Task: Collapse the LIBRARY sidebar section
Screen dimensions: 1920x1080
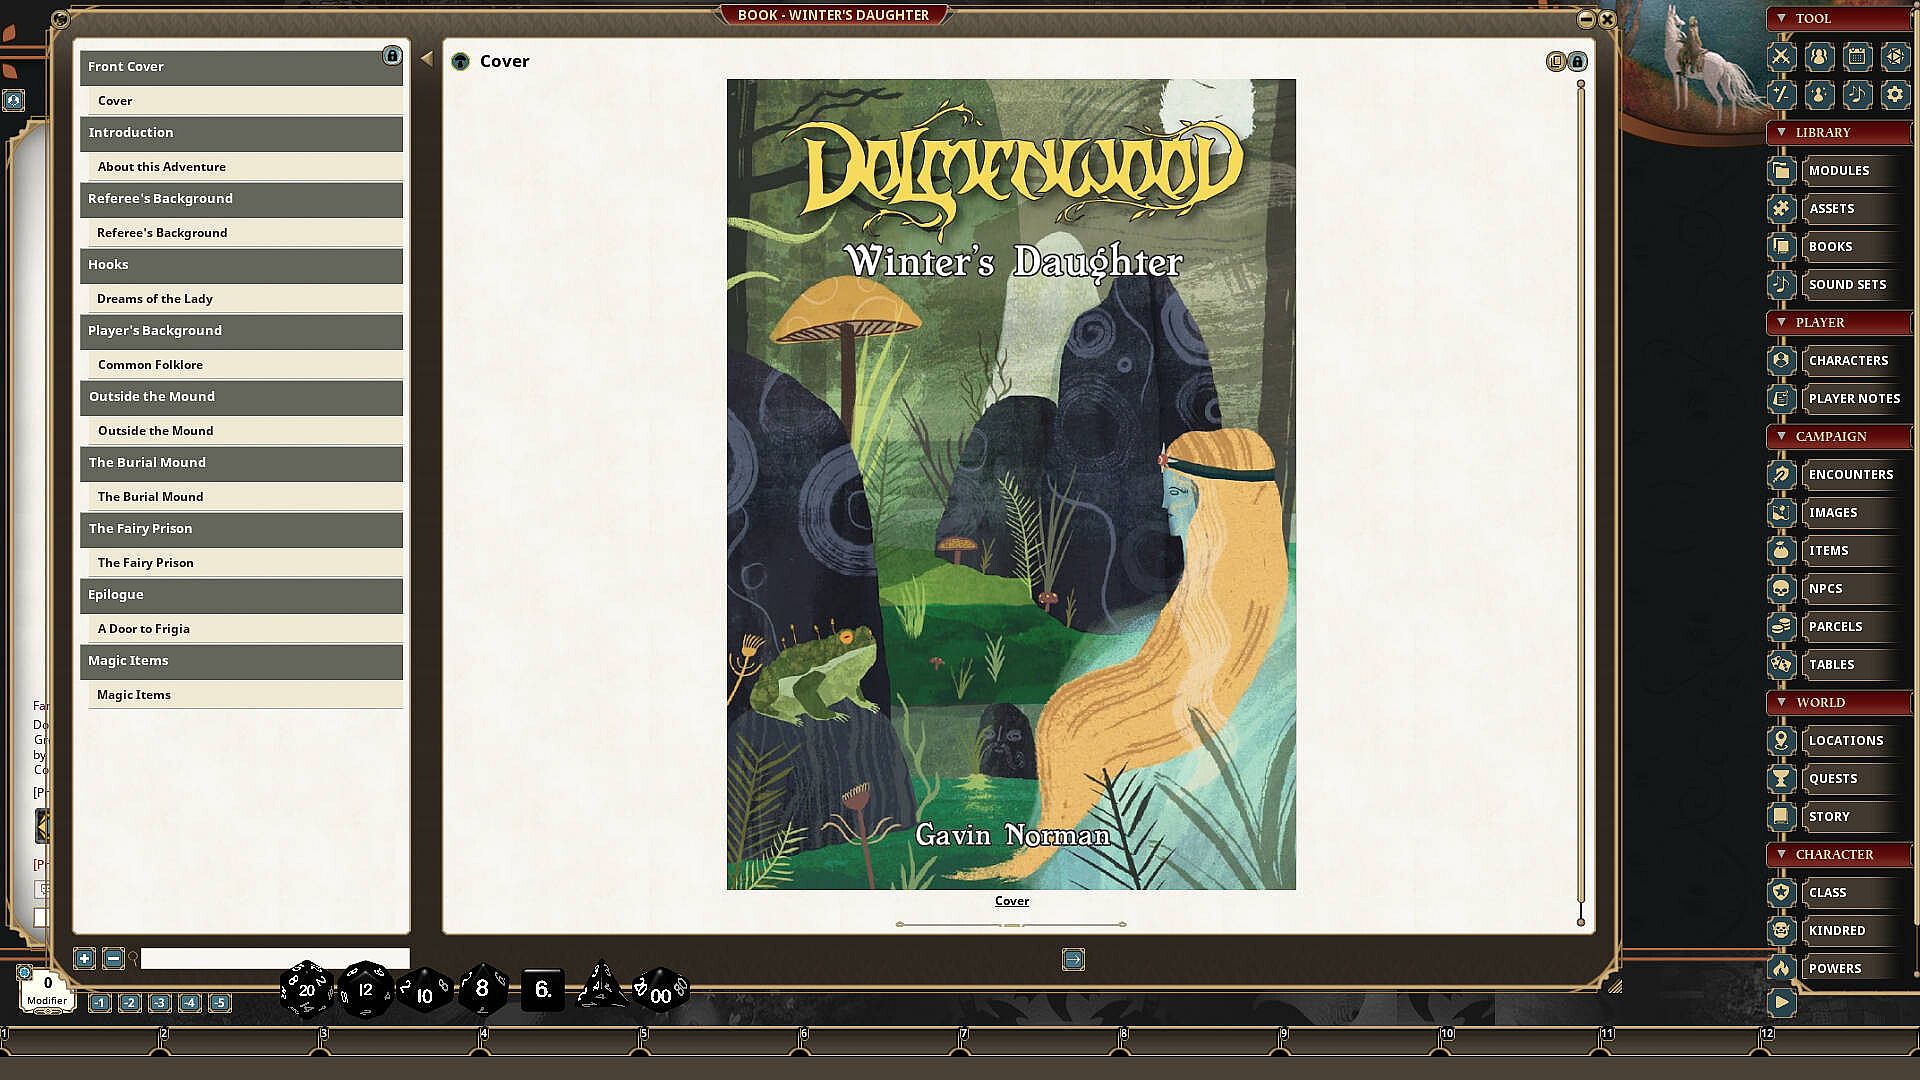Action: point(1781,132)
